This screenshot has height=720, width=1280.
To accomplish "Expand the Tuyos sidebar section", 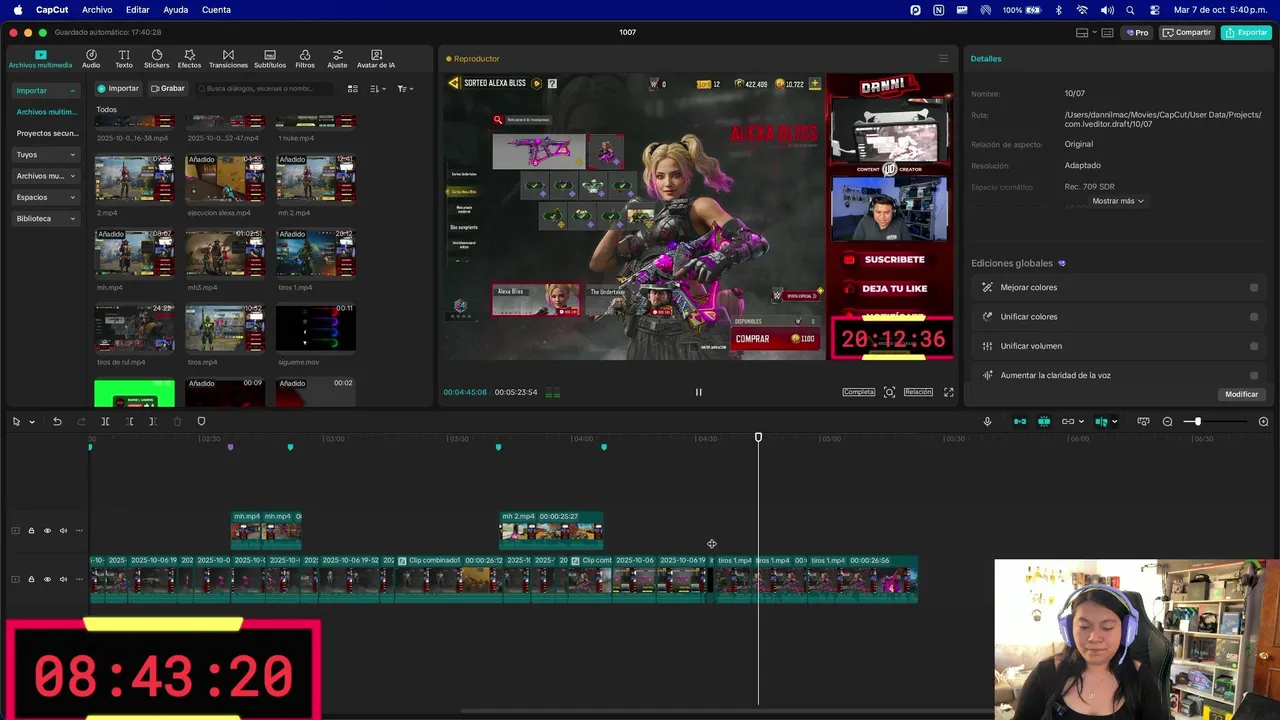I will (72, 155).
